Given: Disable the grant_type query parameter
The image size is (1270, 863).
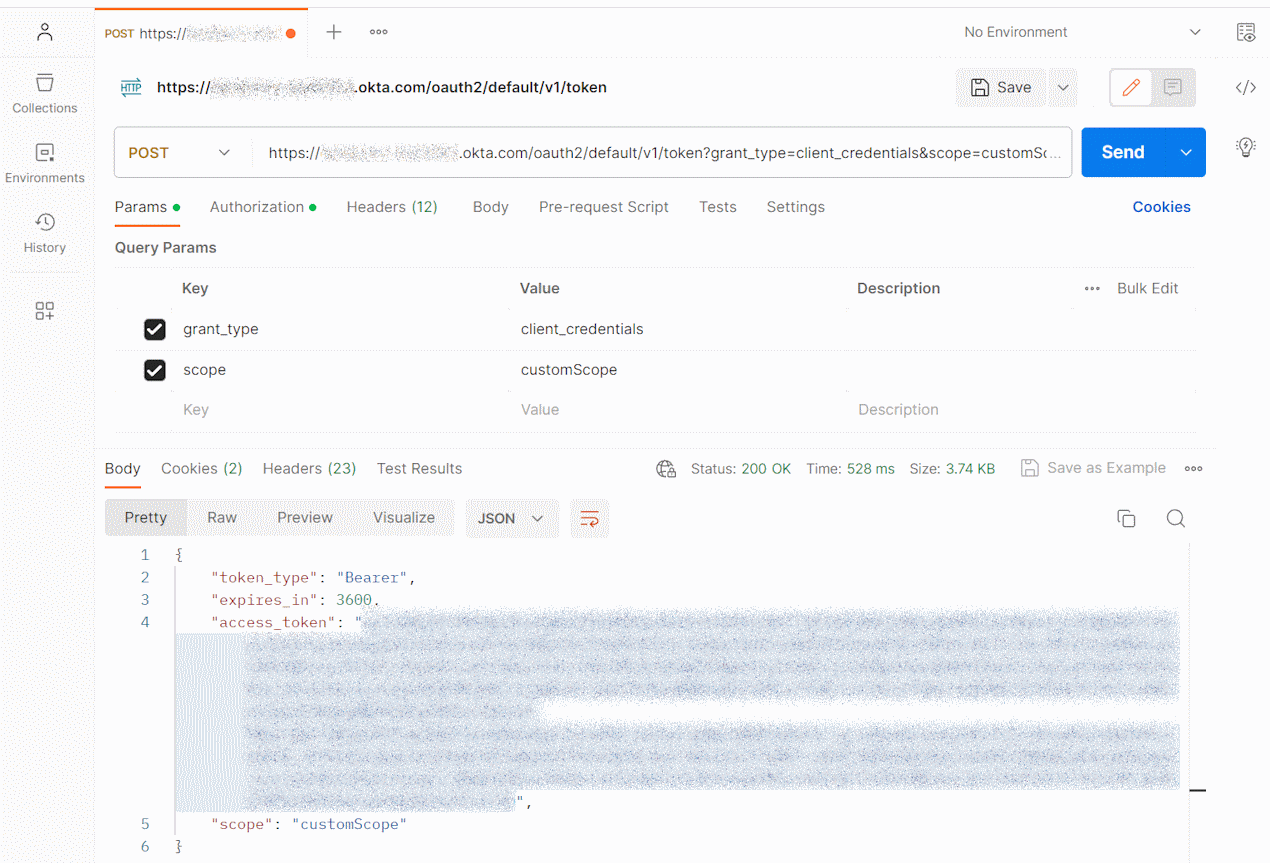Looking at the screenshot, I should click(x=155, y=329).
